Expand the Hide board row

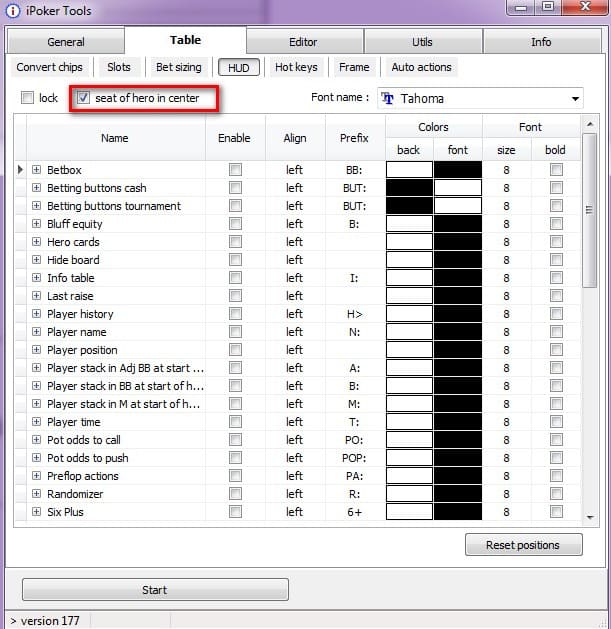pos(37,260)
